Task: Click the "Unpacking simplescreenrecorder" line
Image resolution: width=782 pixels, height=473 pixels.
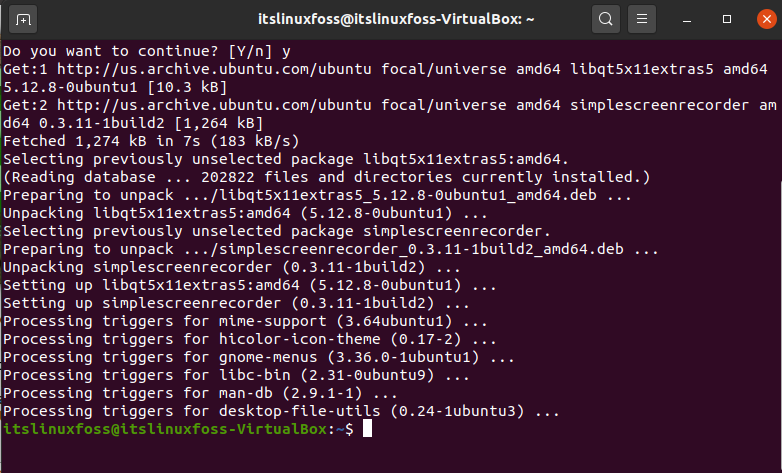Action: (x=232, y=267)
